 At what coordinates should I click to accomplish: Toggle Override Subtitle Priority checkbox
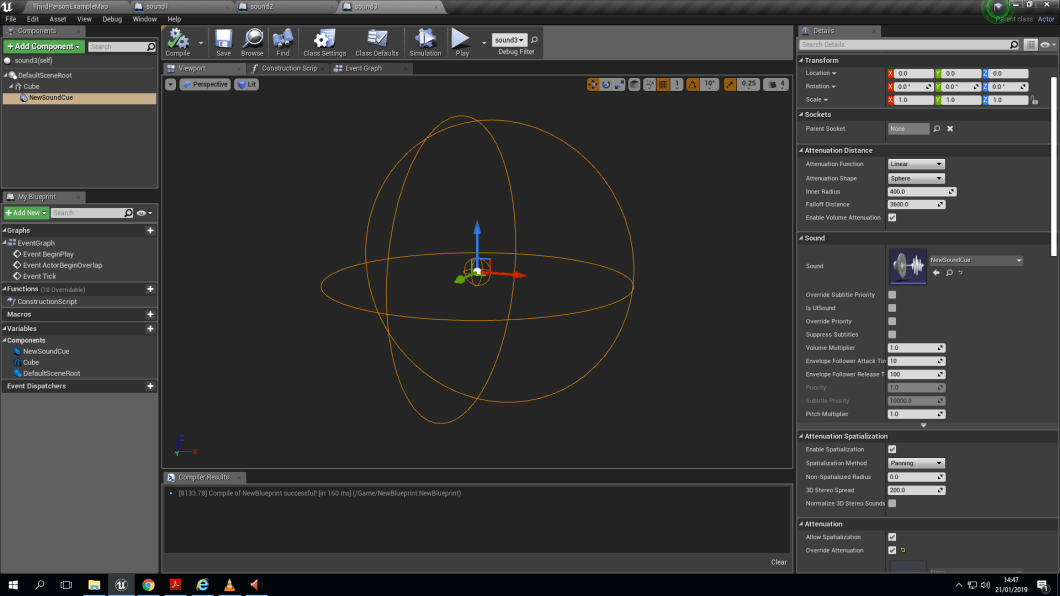point(892,295)
